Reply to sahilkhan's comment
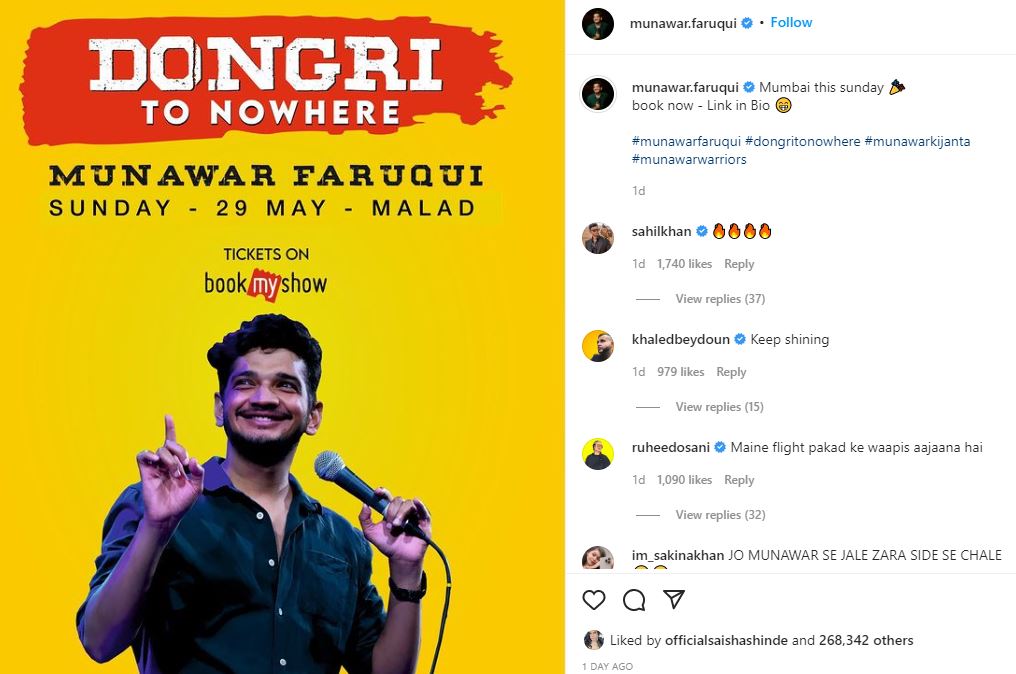This screenshot has width=1016, height=674. pyautogui.click(x=739, y=264)
